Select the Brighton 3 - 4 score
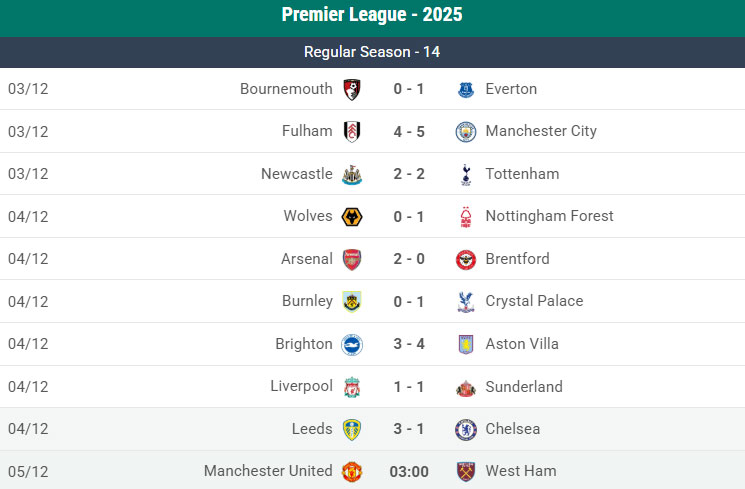The image size is (745, 489). click(x=409, y=344)
